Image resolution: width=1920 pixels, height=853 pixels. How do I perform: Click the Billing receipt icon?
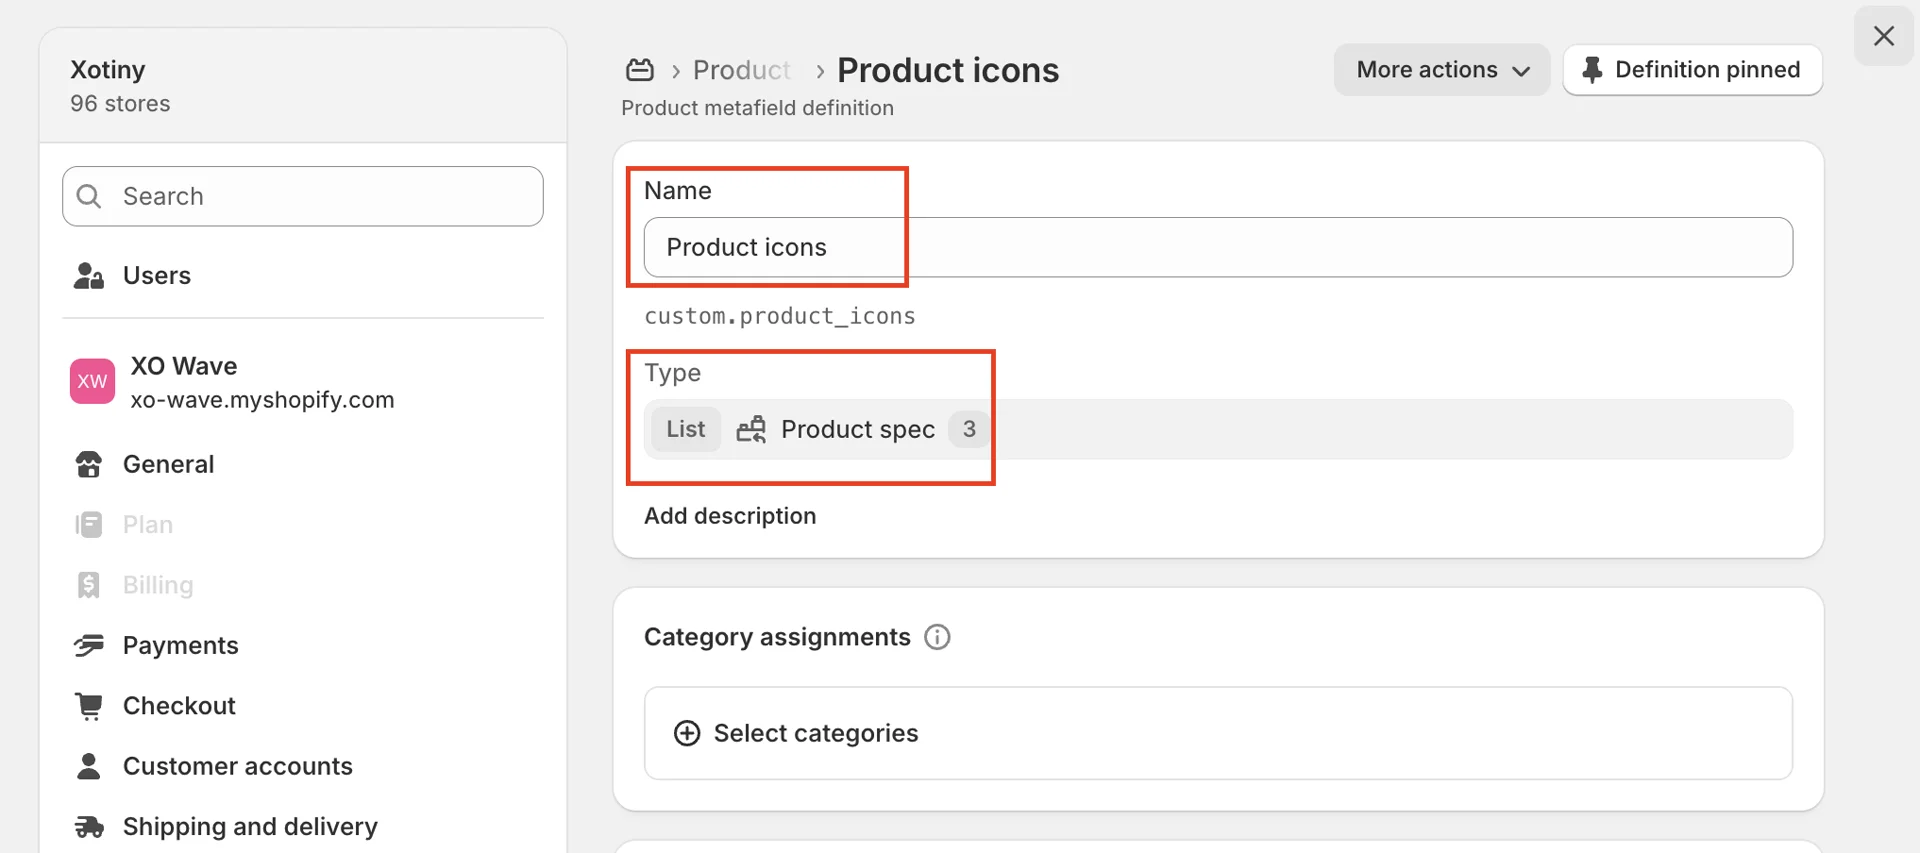[89, 585]
